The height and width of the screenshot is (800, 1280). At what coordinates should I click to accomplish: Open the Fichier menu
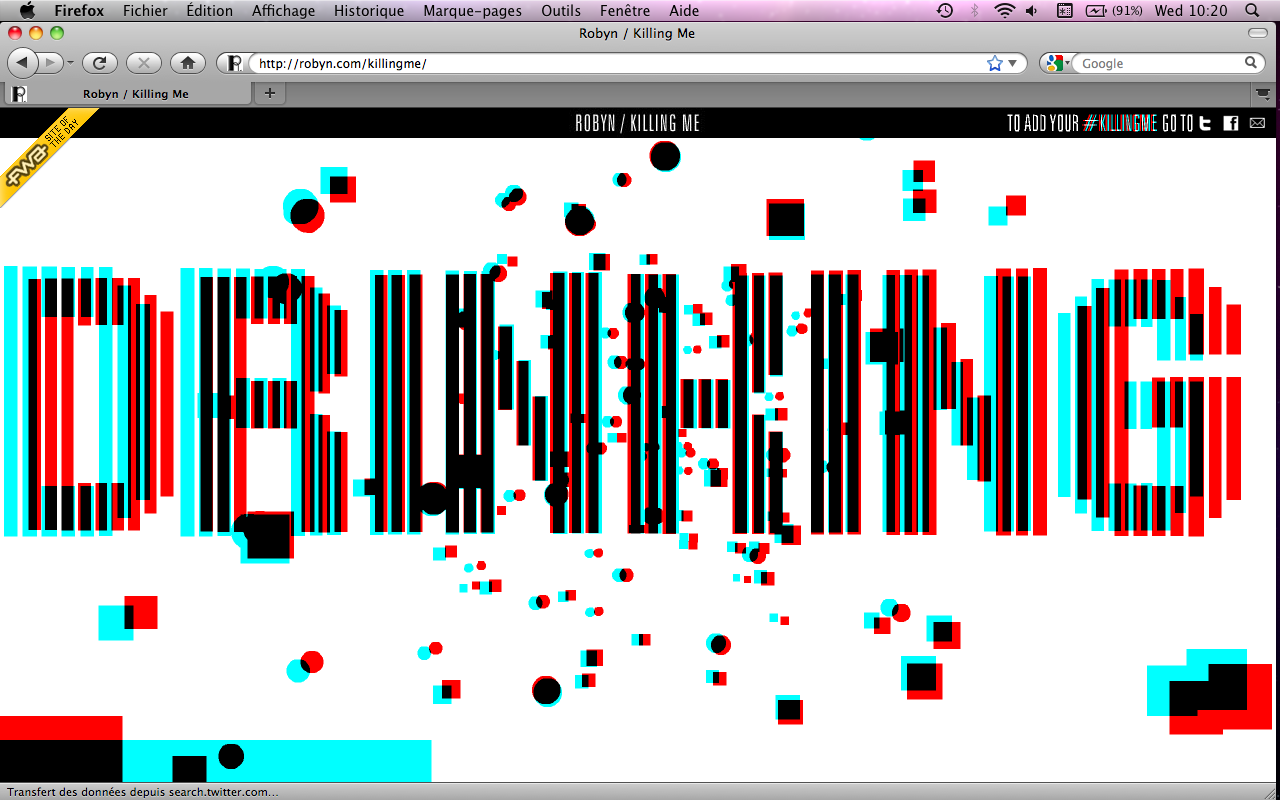click(145, 11)
